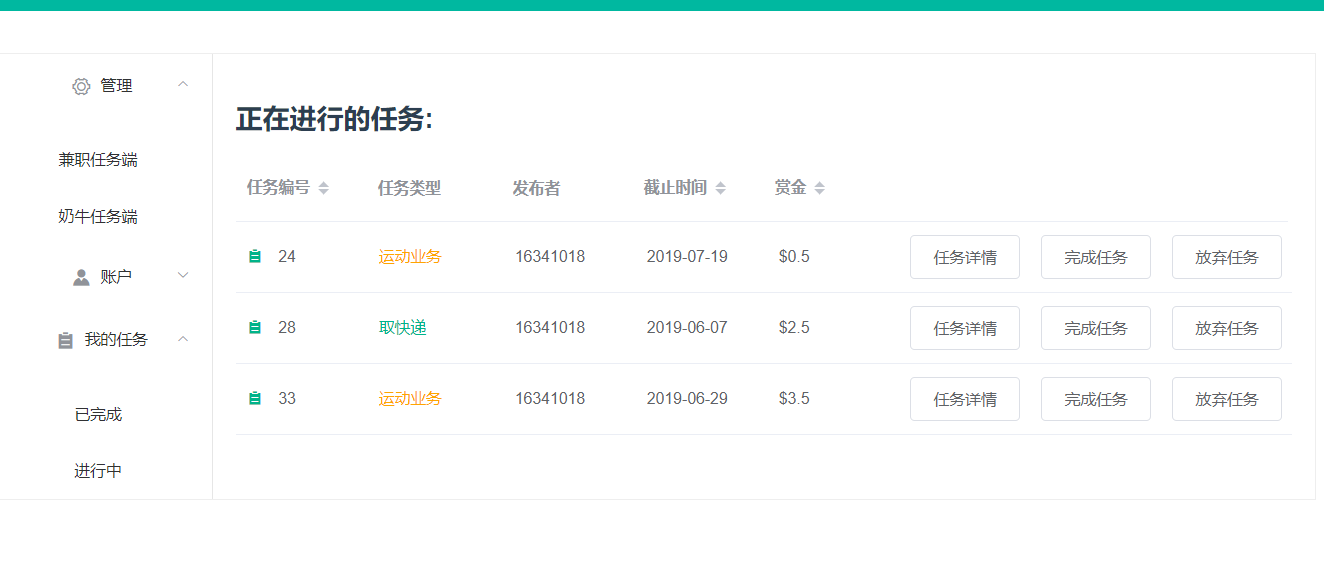Go to the 已完成 tasks page
This screenshot has height=564, width=1324.
point(98,414)
